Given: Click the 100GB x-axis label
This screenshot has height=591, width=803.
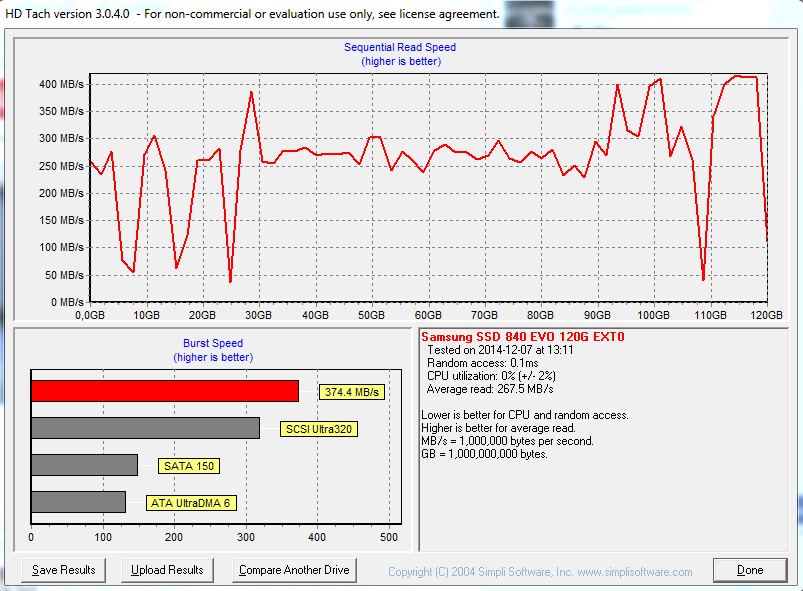Looking at the screenshot, I should (x=653, y=315).
